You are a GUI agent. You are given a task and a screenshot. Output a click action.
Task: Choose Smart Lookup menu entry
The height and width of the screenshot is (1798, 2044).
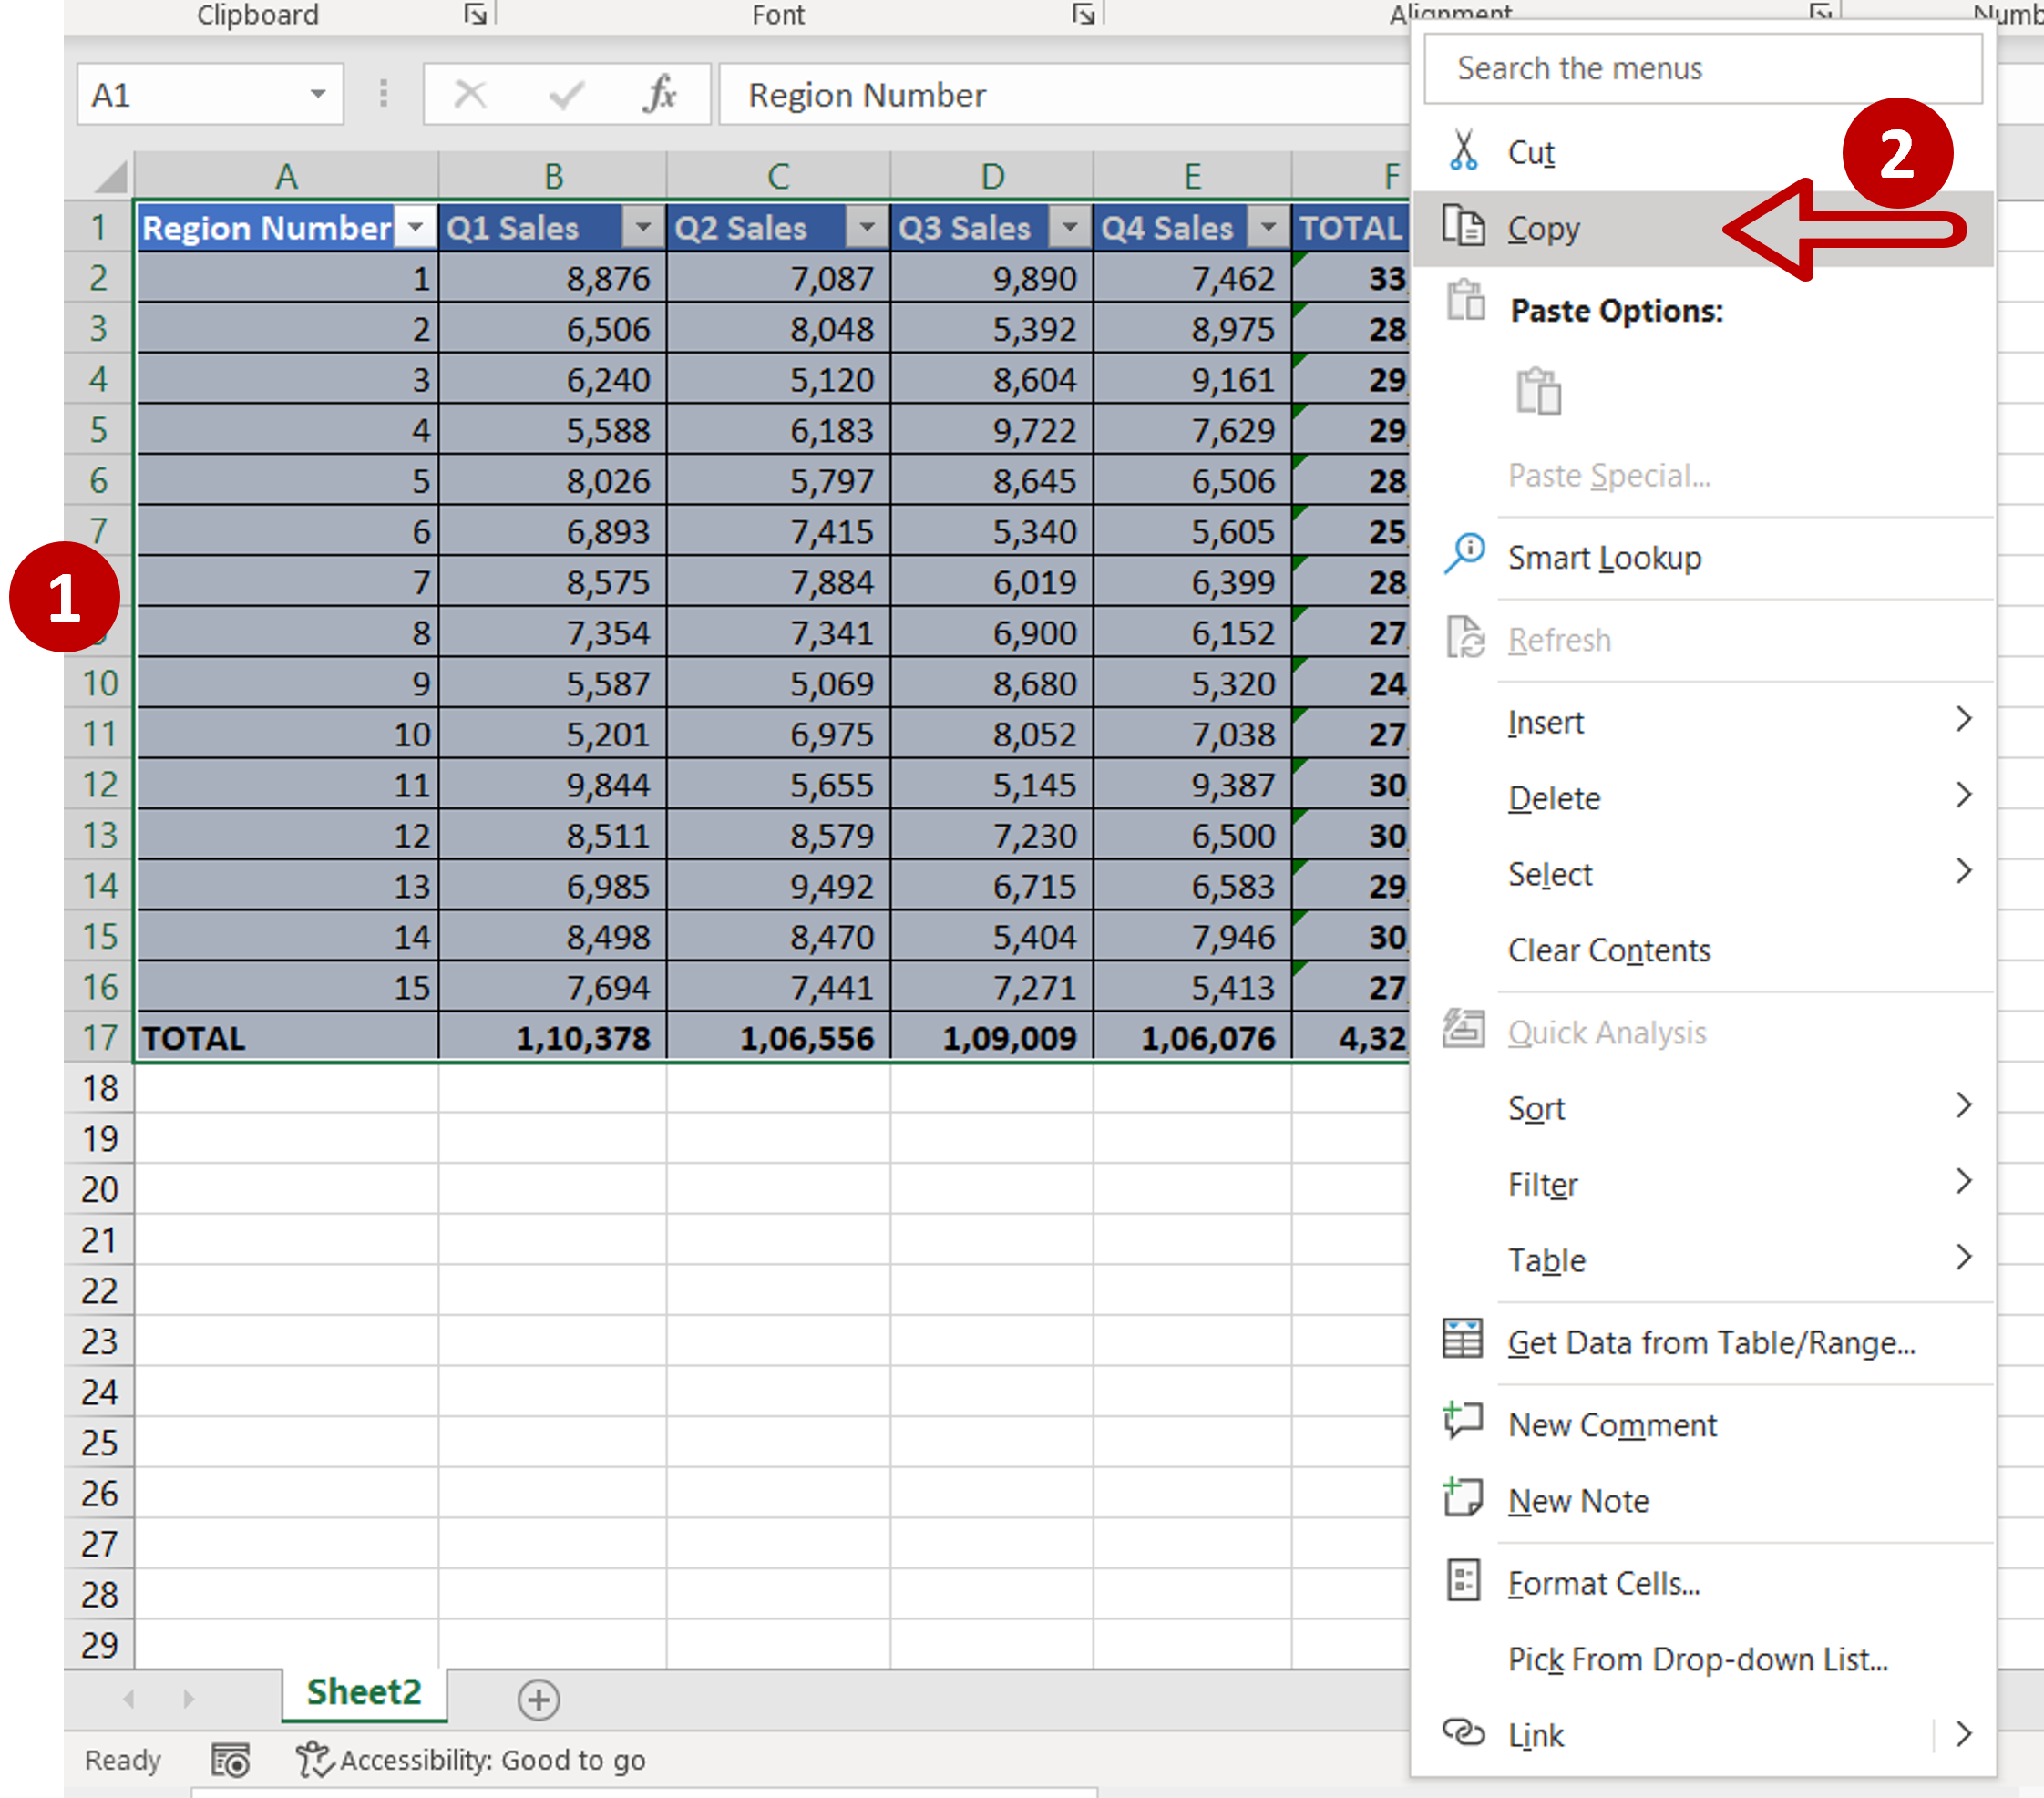[x=1704, y=557]
